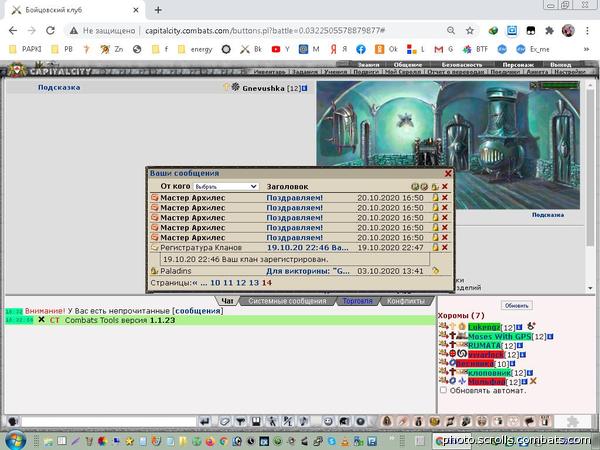Image resolution: width=600 pixels, height=450 pixels.
Task: Click lock icon on Регистратура Кланов row
Action: [435, 247]
